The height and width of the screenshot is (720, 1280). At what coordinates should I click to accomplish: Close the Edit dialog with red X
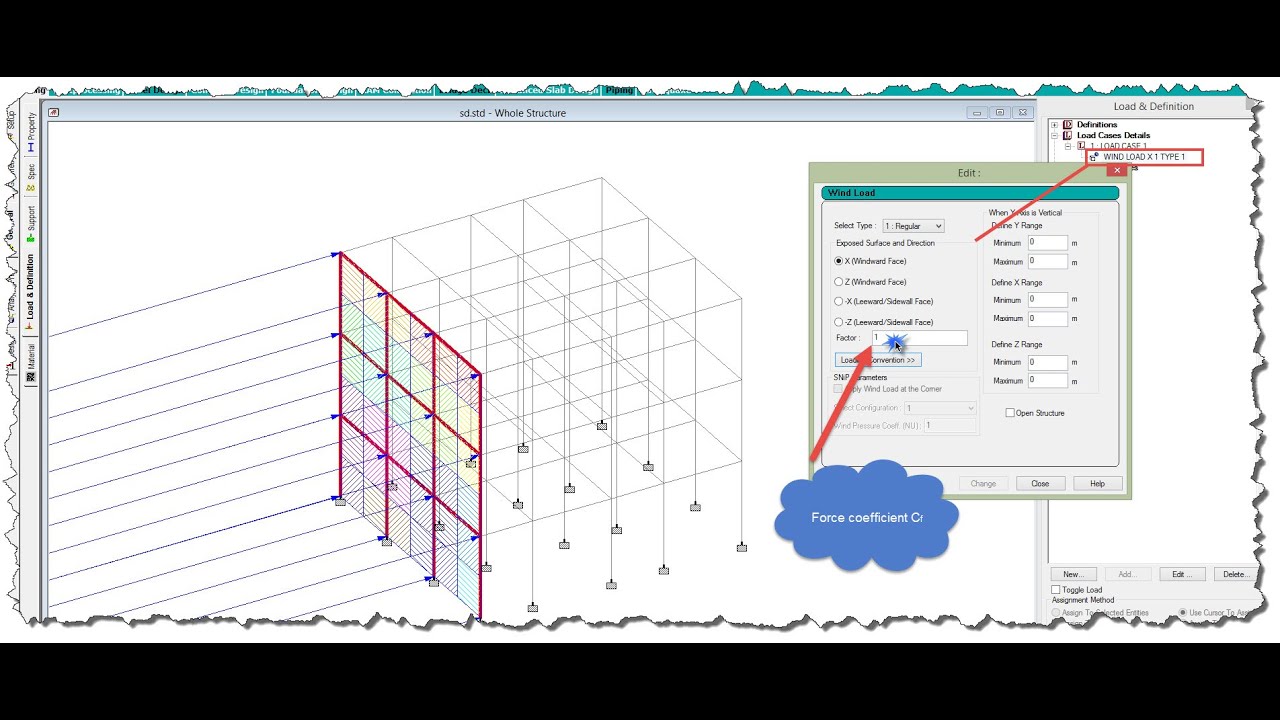click(x=1116, y=171)
